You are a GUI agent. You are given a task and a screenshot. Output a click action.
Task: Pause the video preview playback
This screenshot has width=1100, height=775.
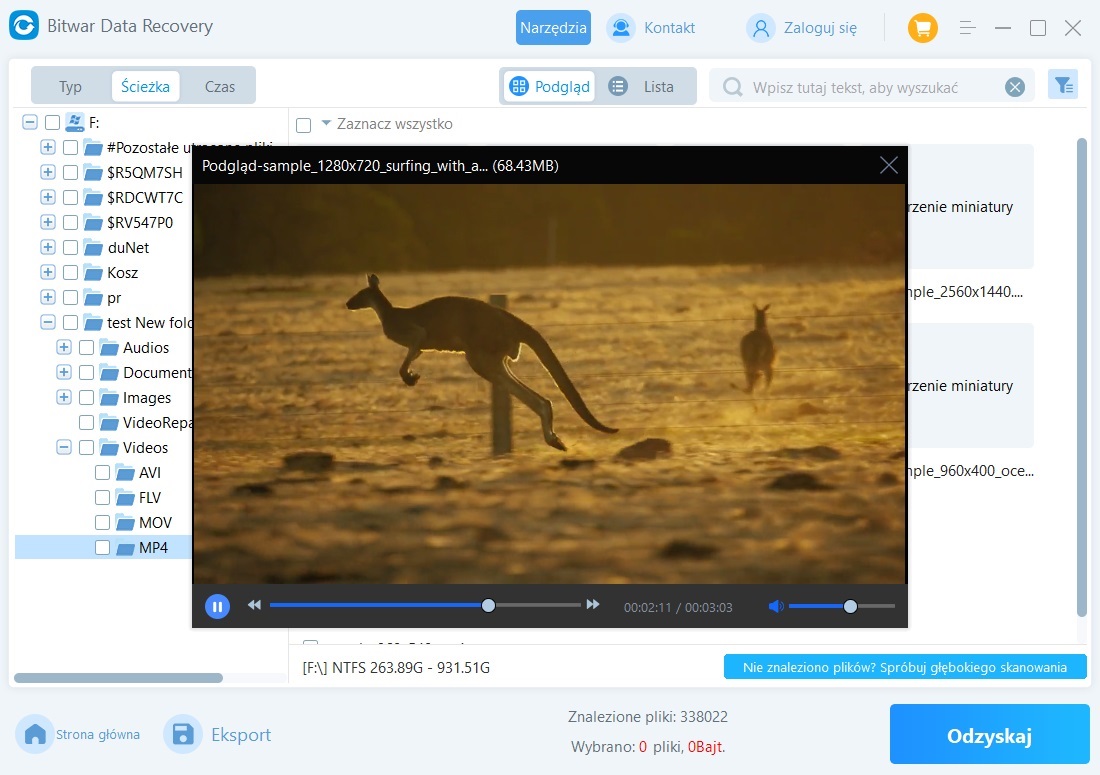(x=217, y=606)
